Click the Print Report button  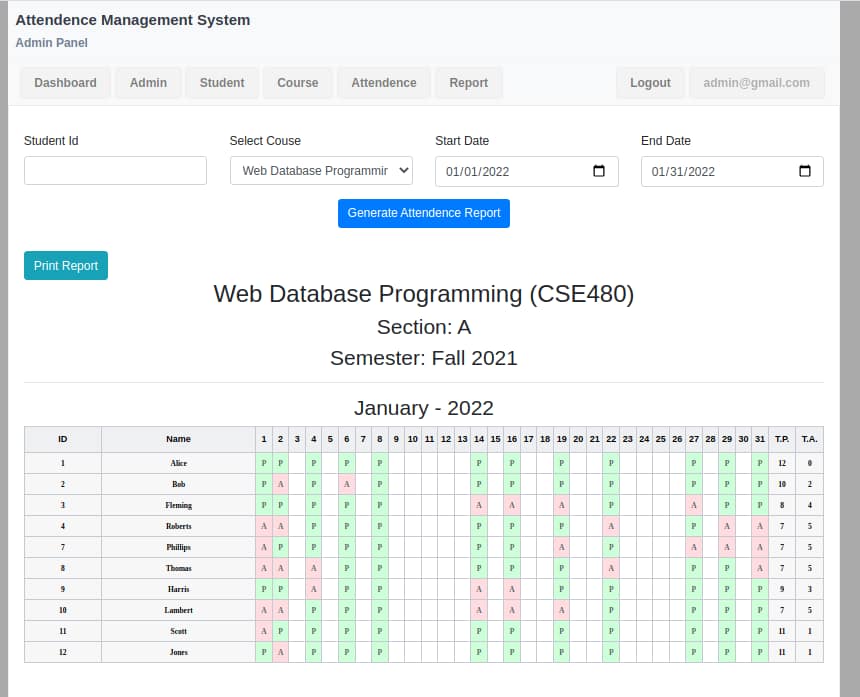(x=65, y=265)
